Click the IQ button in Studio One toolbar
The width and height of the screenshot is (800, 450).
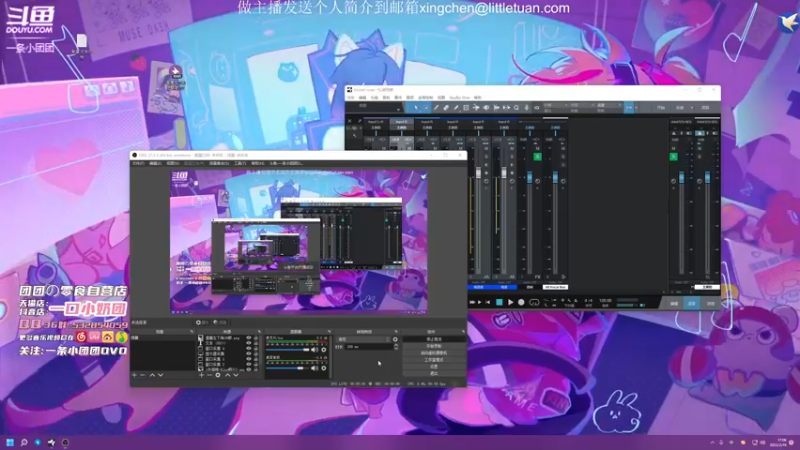click(537, 108)
